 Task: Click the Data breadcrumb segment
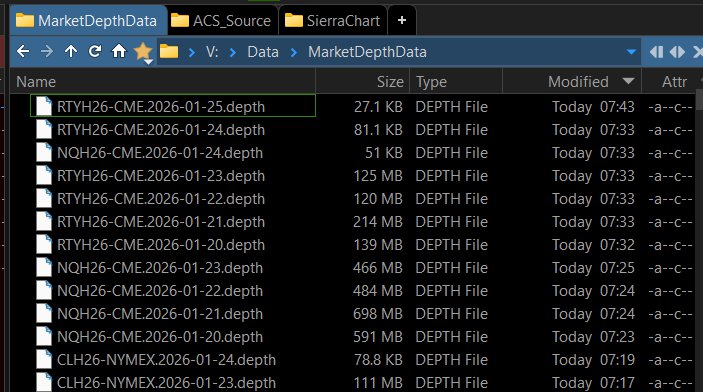pyautogui.click(x=263, y=52)
